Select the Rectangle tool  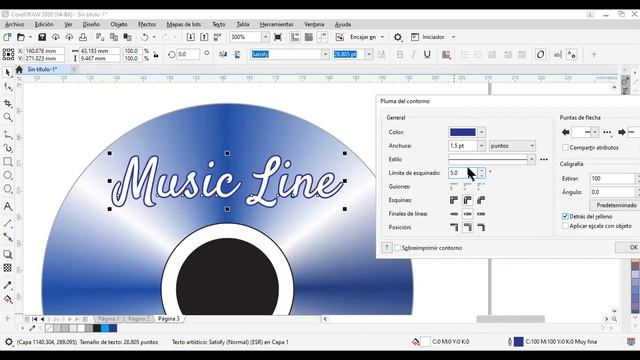(x=7, y=162)
